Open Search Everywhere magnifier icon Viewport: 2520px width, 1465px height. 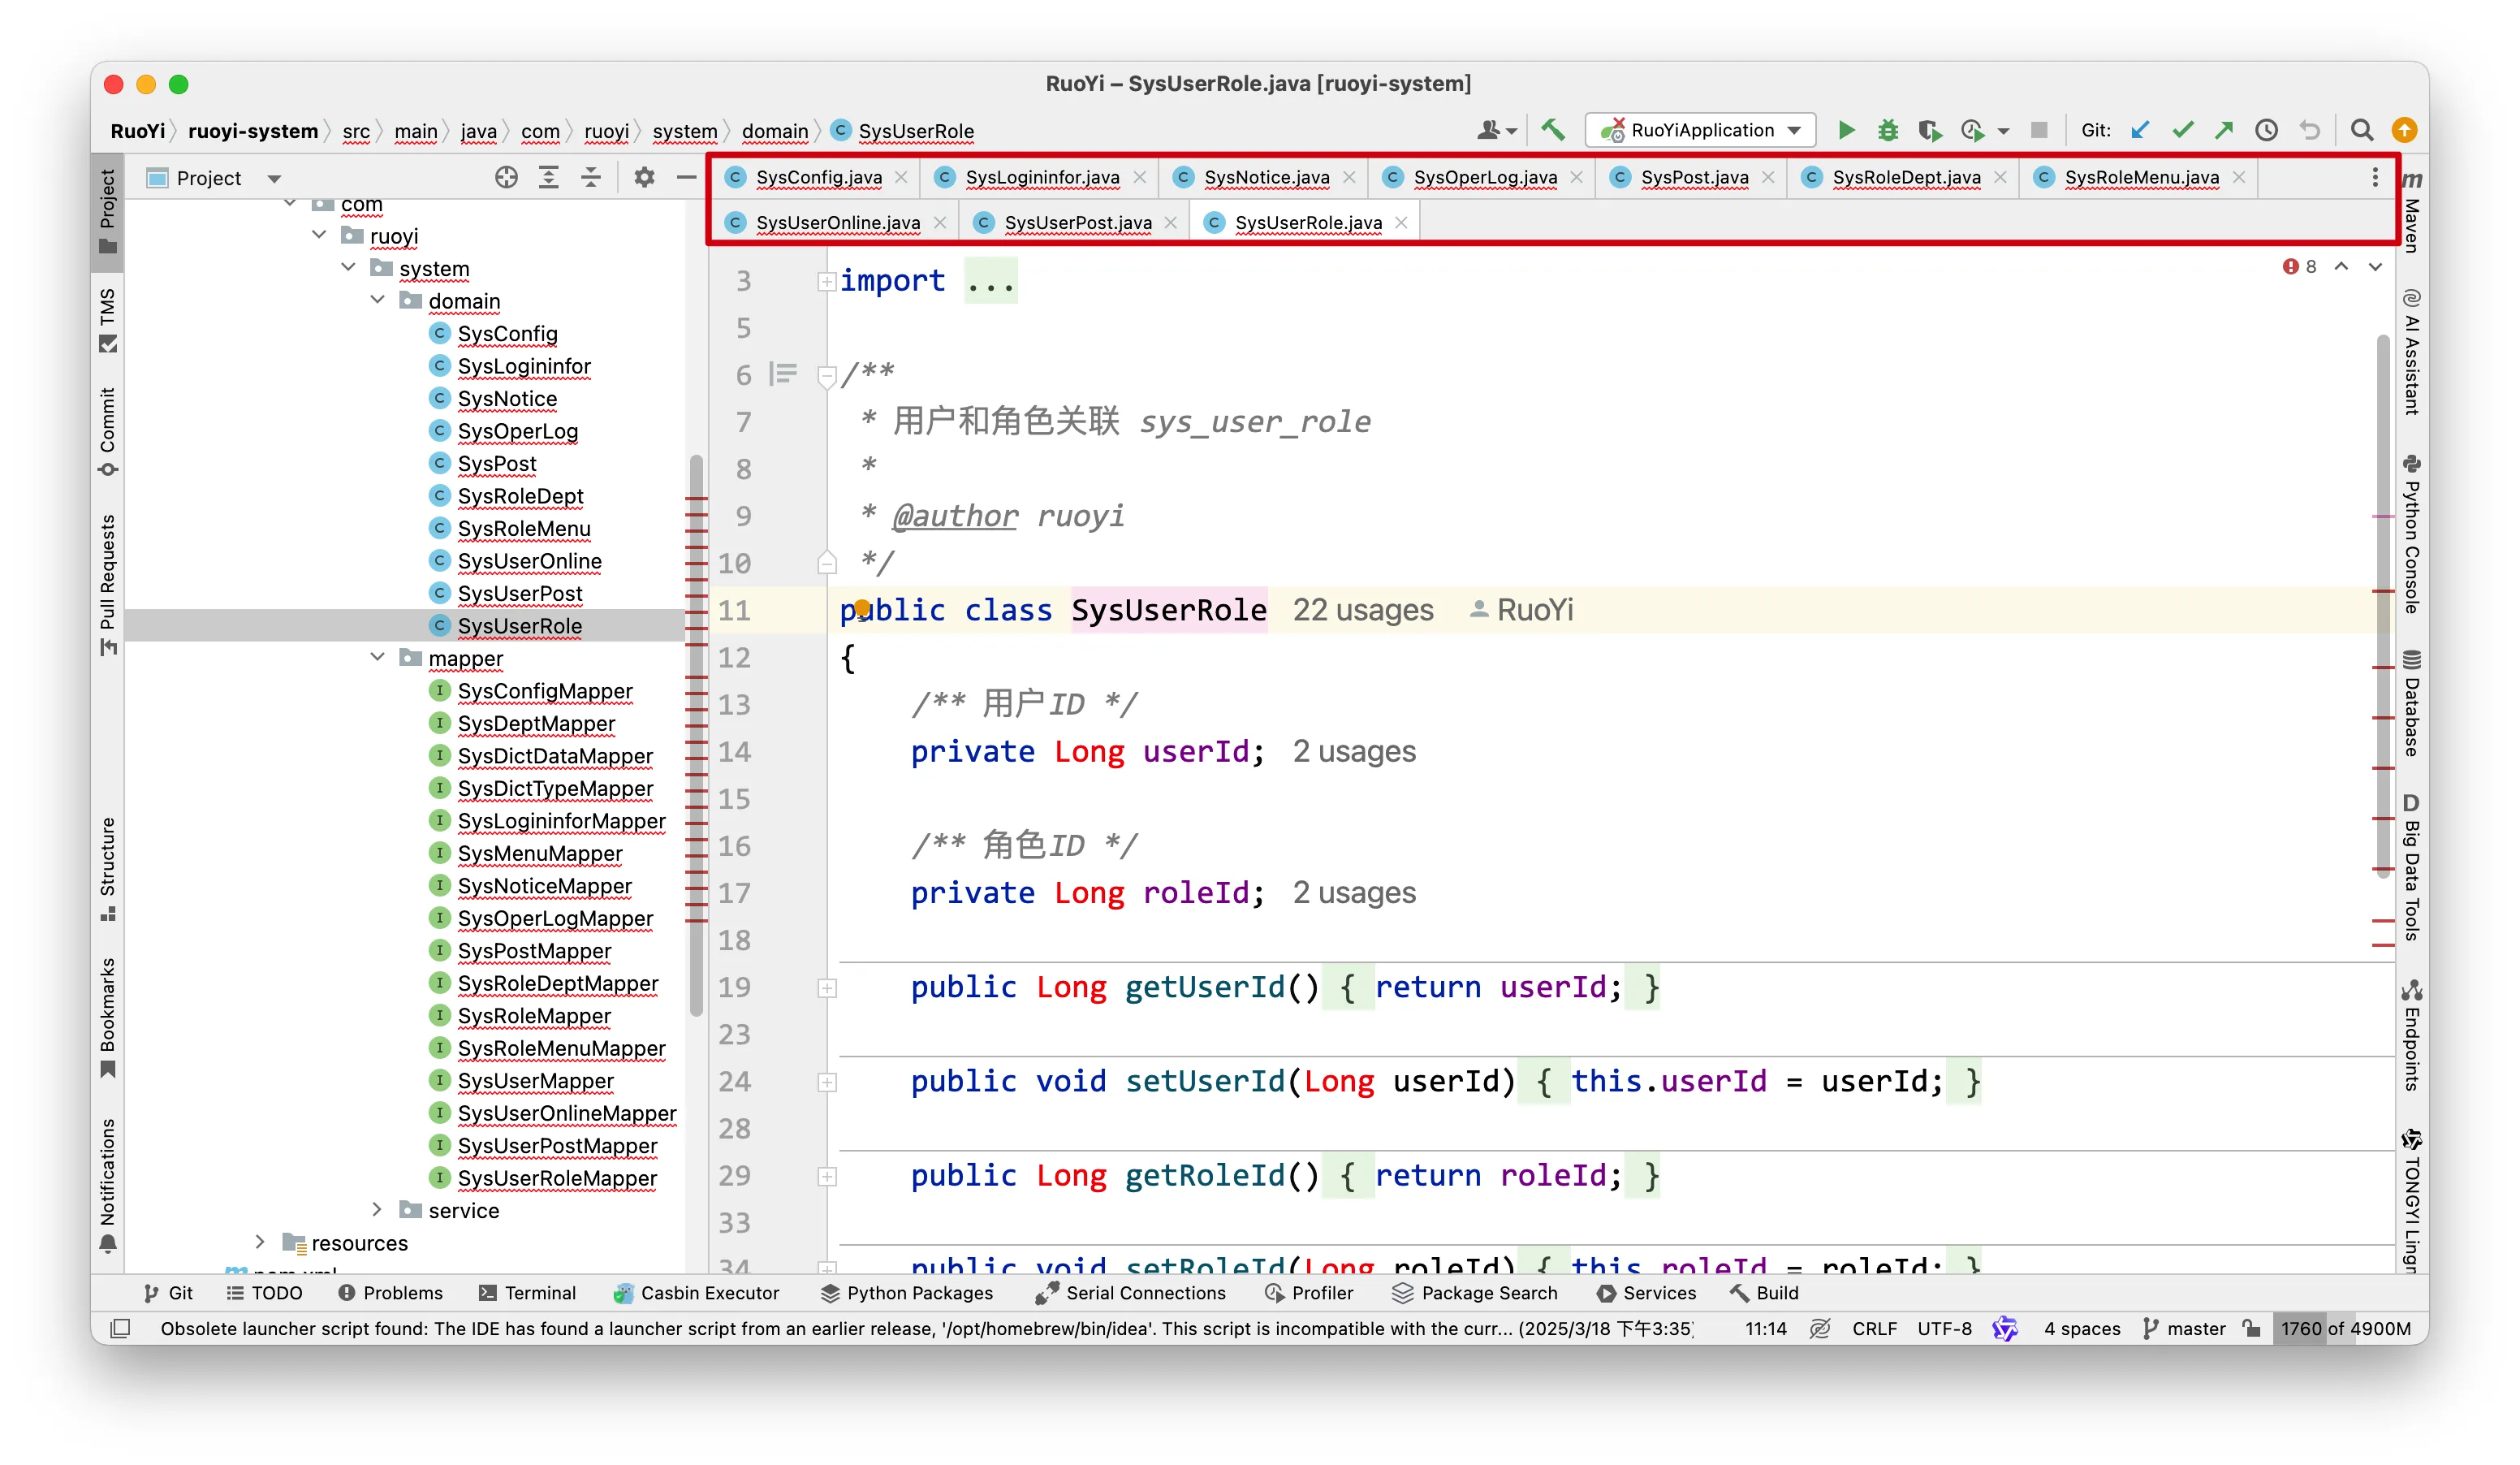2361,130
